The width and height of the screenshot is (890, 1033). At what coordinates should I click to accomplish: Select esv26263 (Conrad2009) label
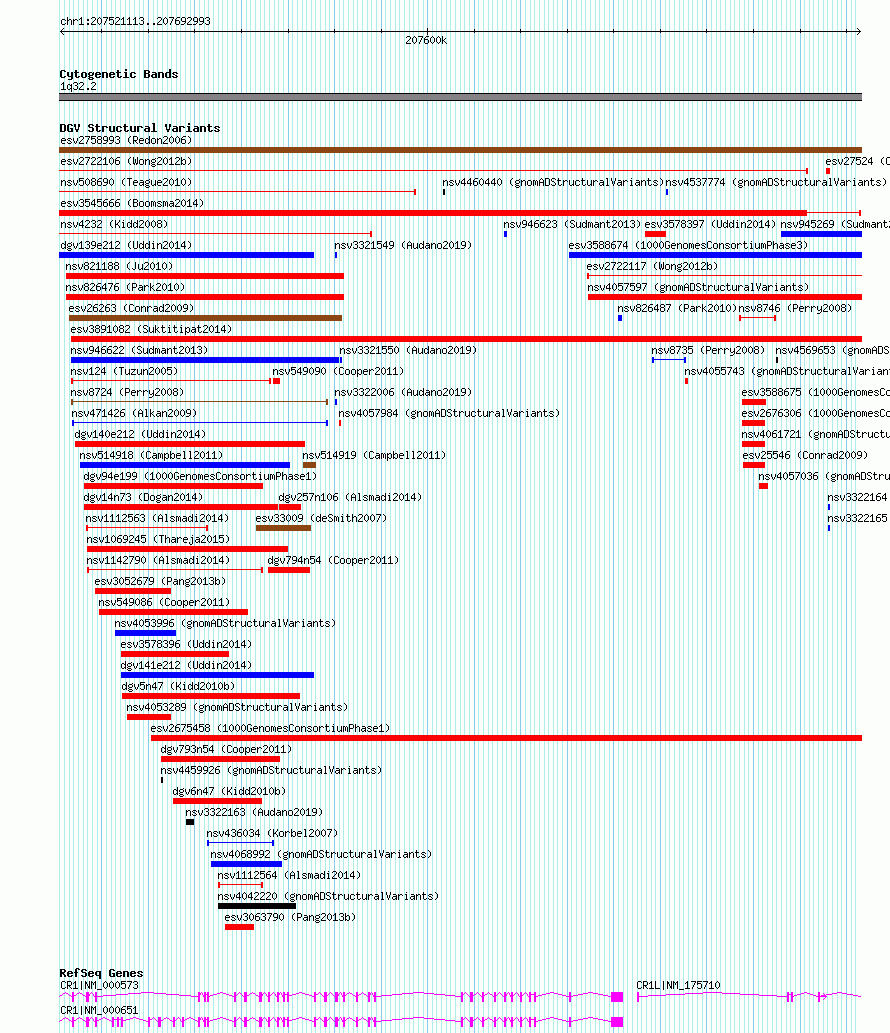click(131, 309)
